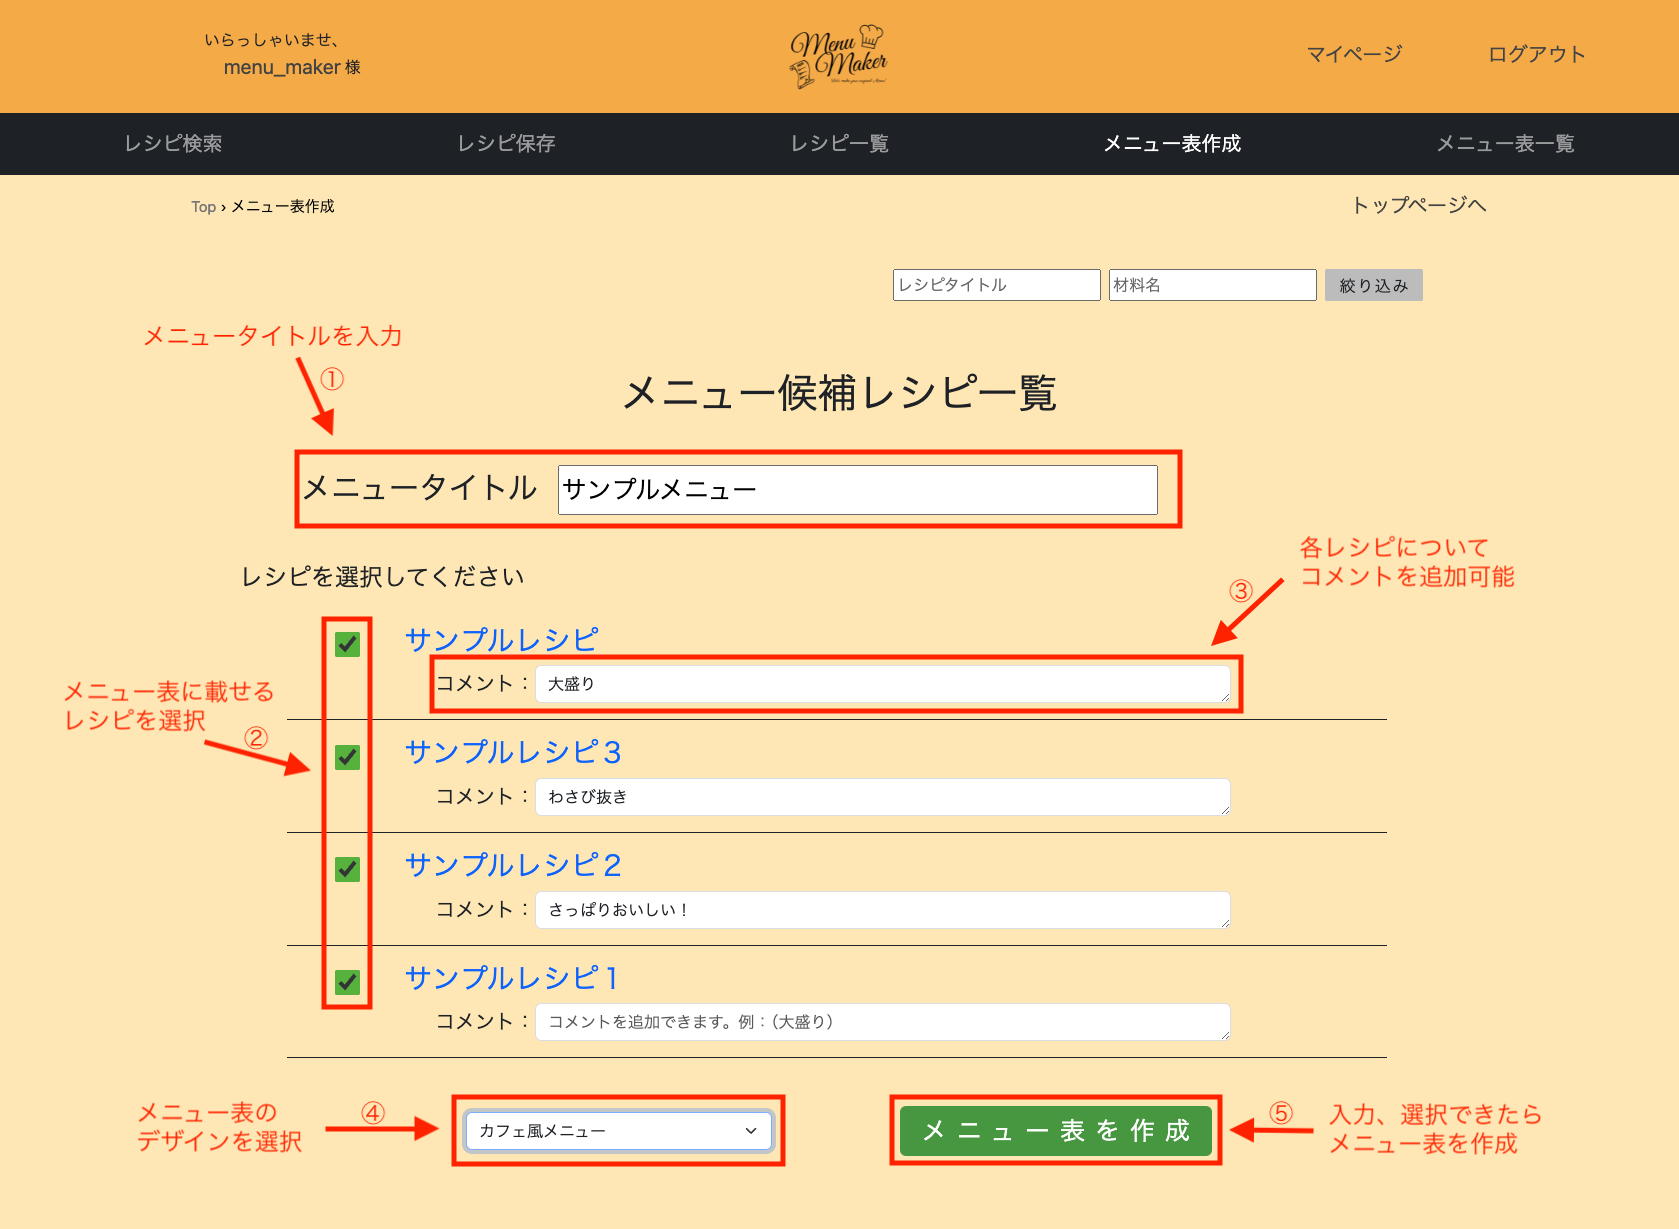Click the トップページへ link
This screenshot has width=1679, height=1229.
pos(1418,205)
